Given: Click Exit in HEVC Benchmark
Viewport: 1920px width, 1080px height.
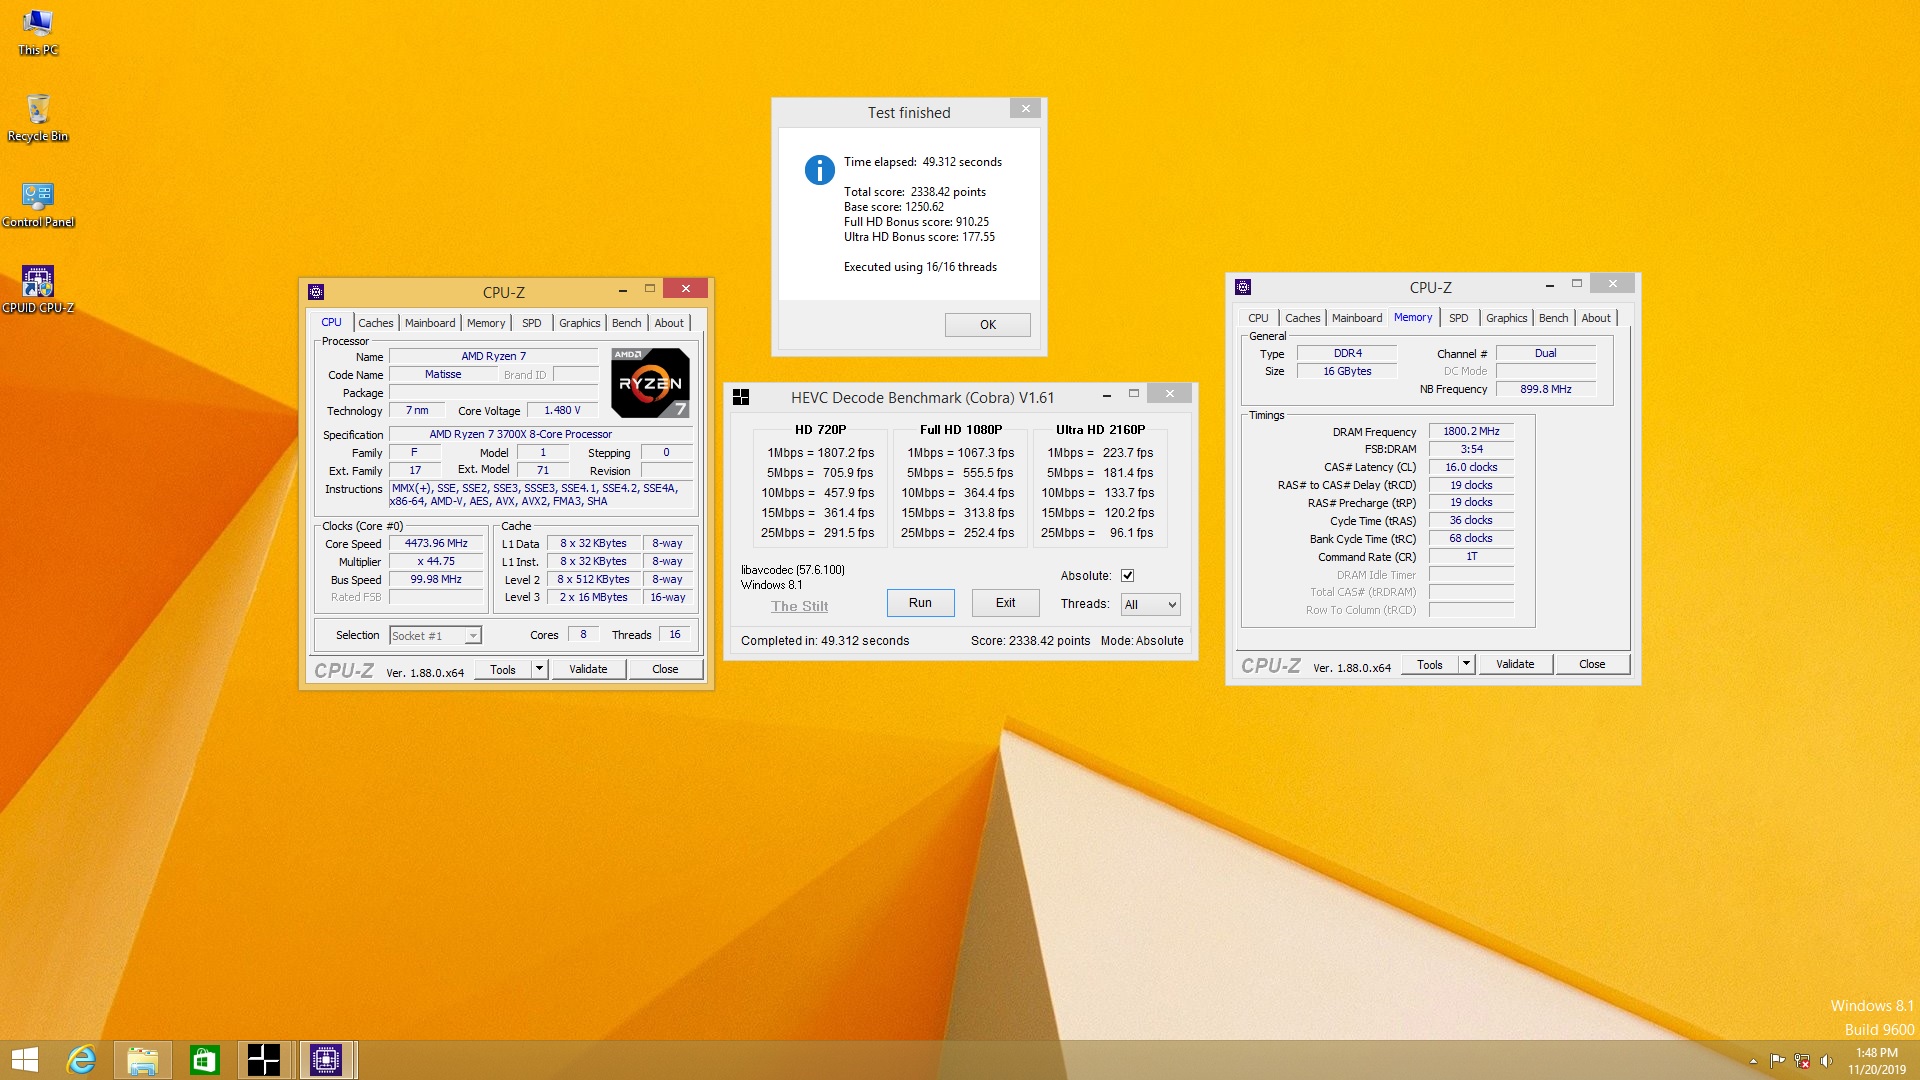Looking at the screenshot, I should (x=1006, y=603).
